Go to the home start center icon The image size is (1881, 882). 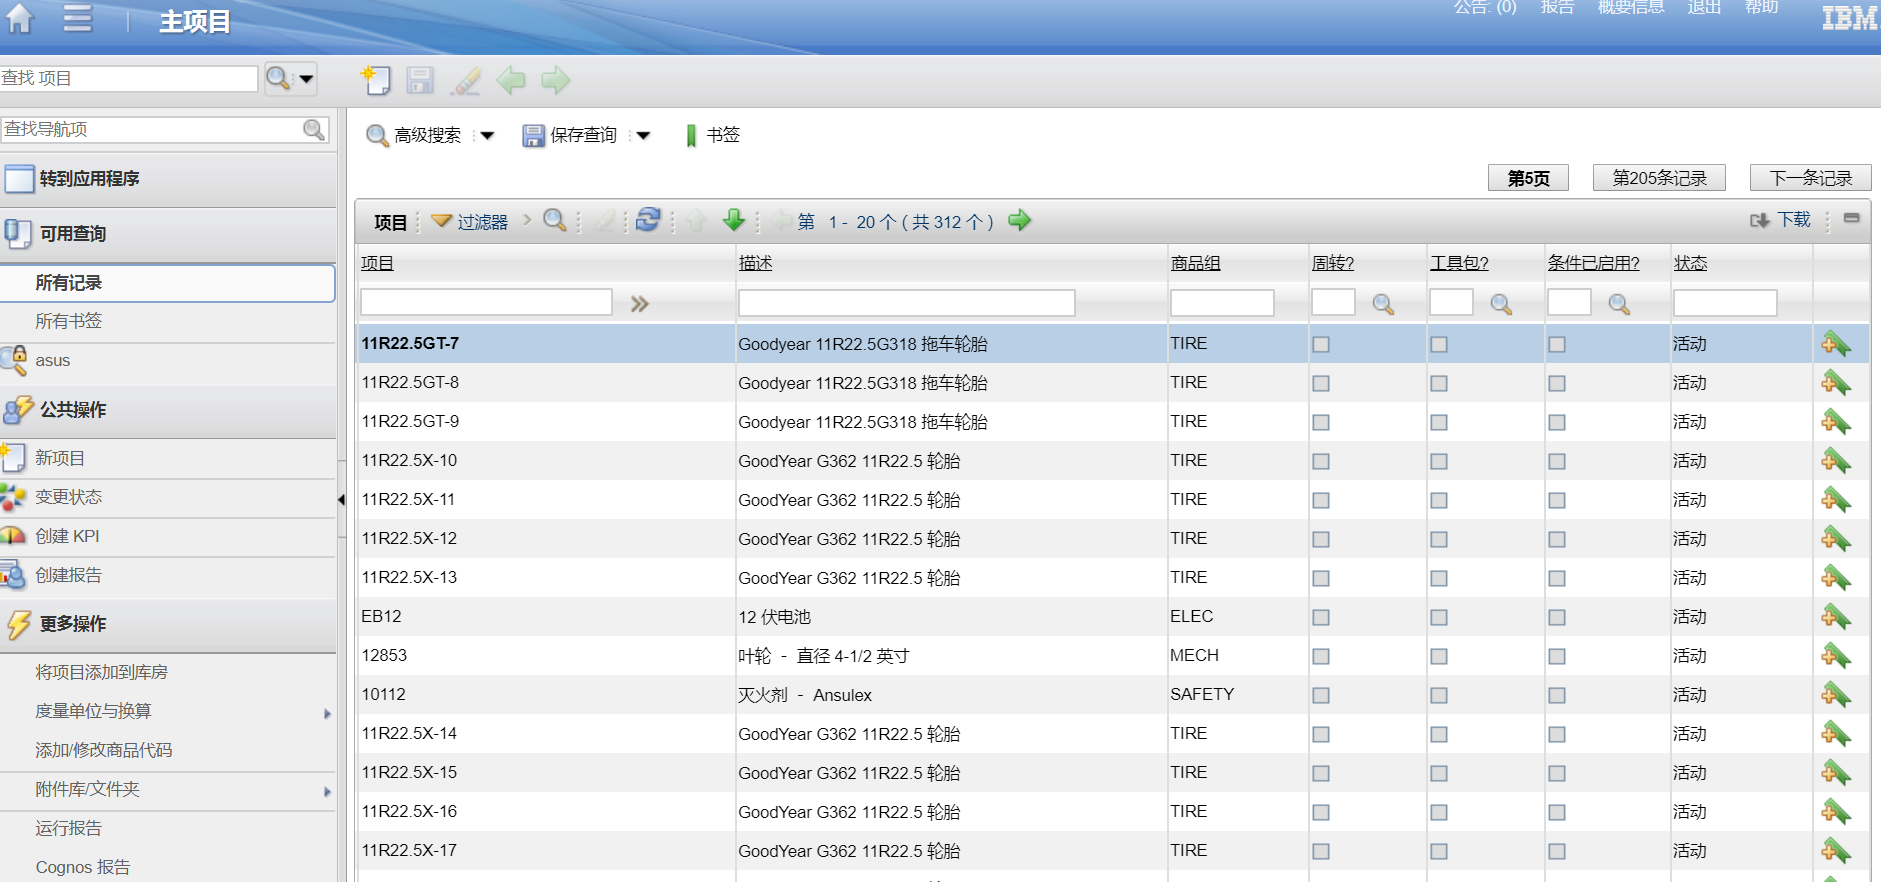[19, 18]
